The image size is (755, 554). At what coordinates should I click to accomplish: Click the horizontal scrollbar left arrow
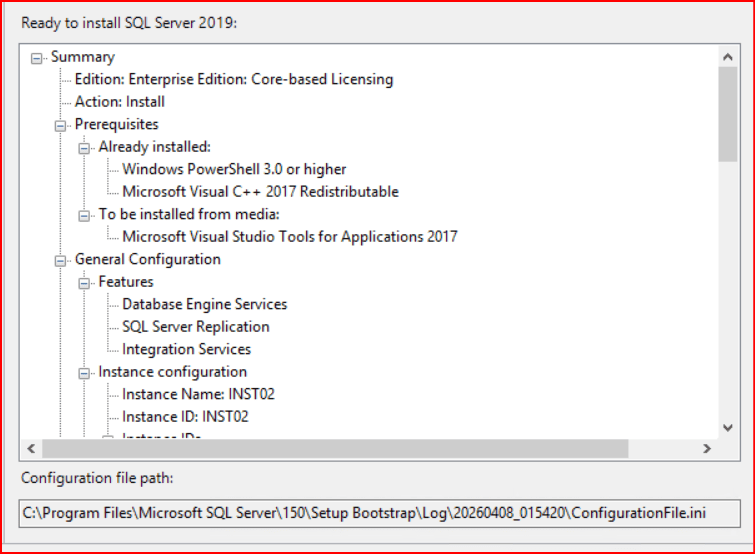click(x=30, y=449)
